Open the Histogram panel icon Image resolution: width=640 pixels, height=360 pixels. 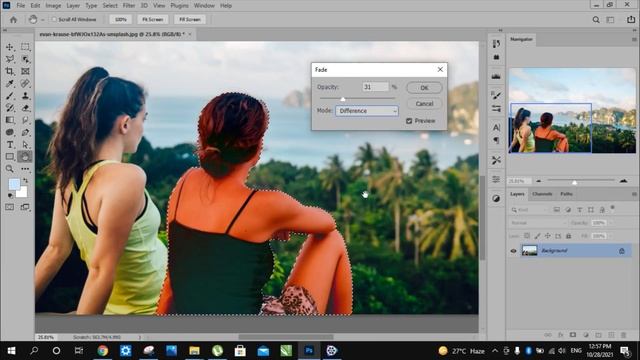click(496, 76)
